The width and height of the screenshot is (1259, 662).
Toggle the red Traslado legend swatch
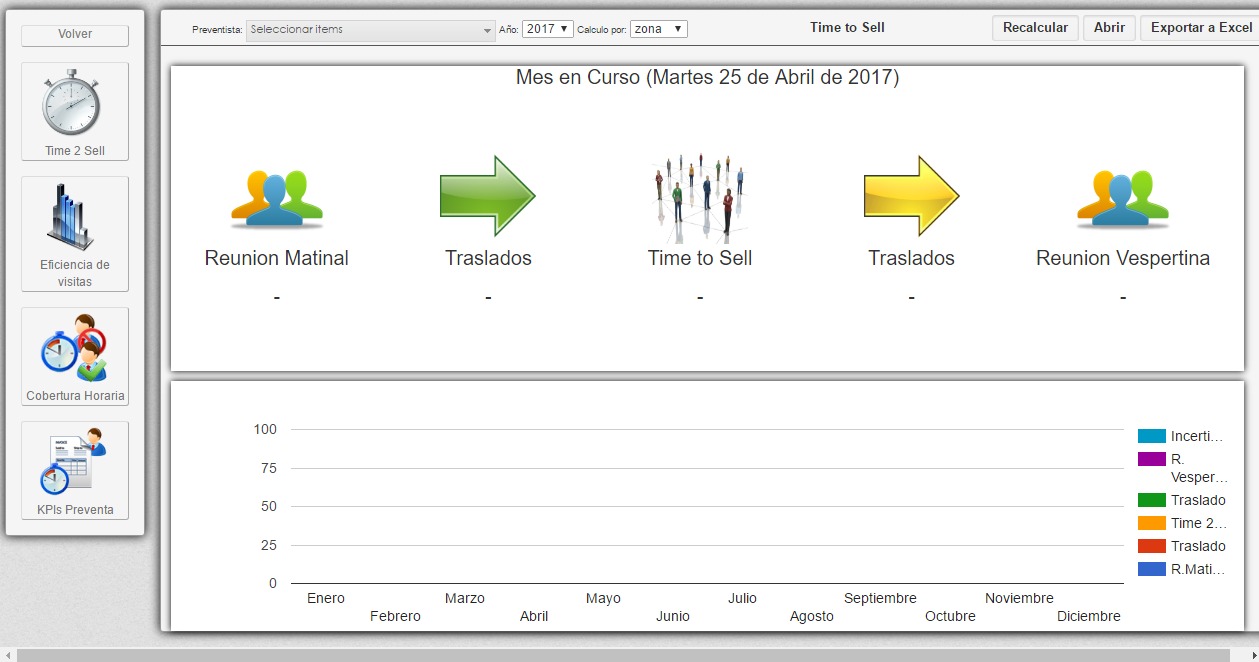tap(1152, 546)
